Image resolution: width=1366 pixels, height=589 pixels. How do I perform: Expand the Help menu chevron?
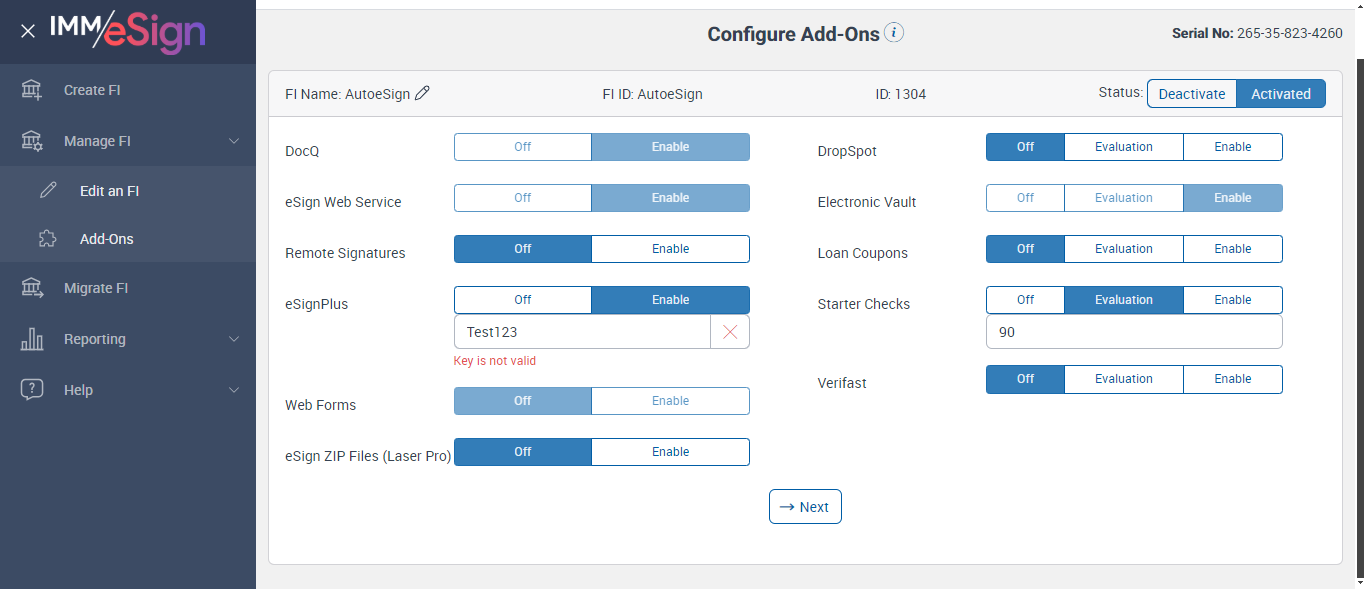pos(234,390)
